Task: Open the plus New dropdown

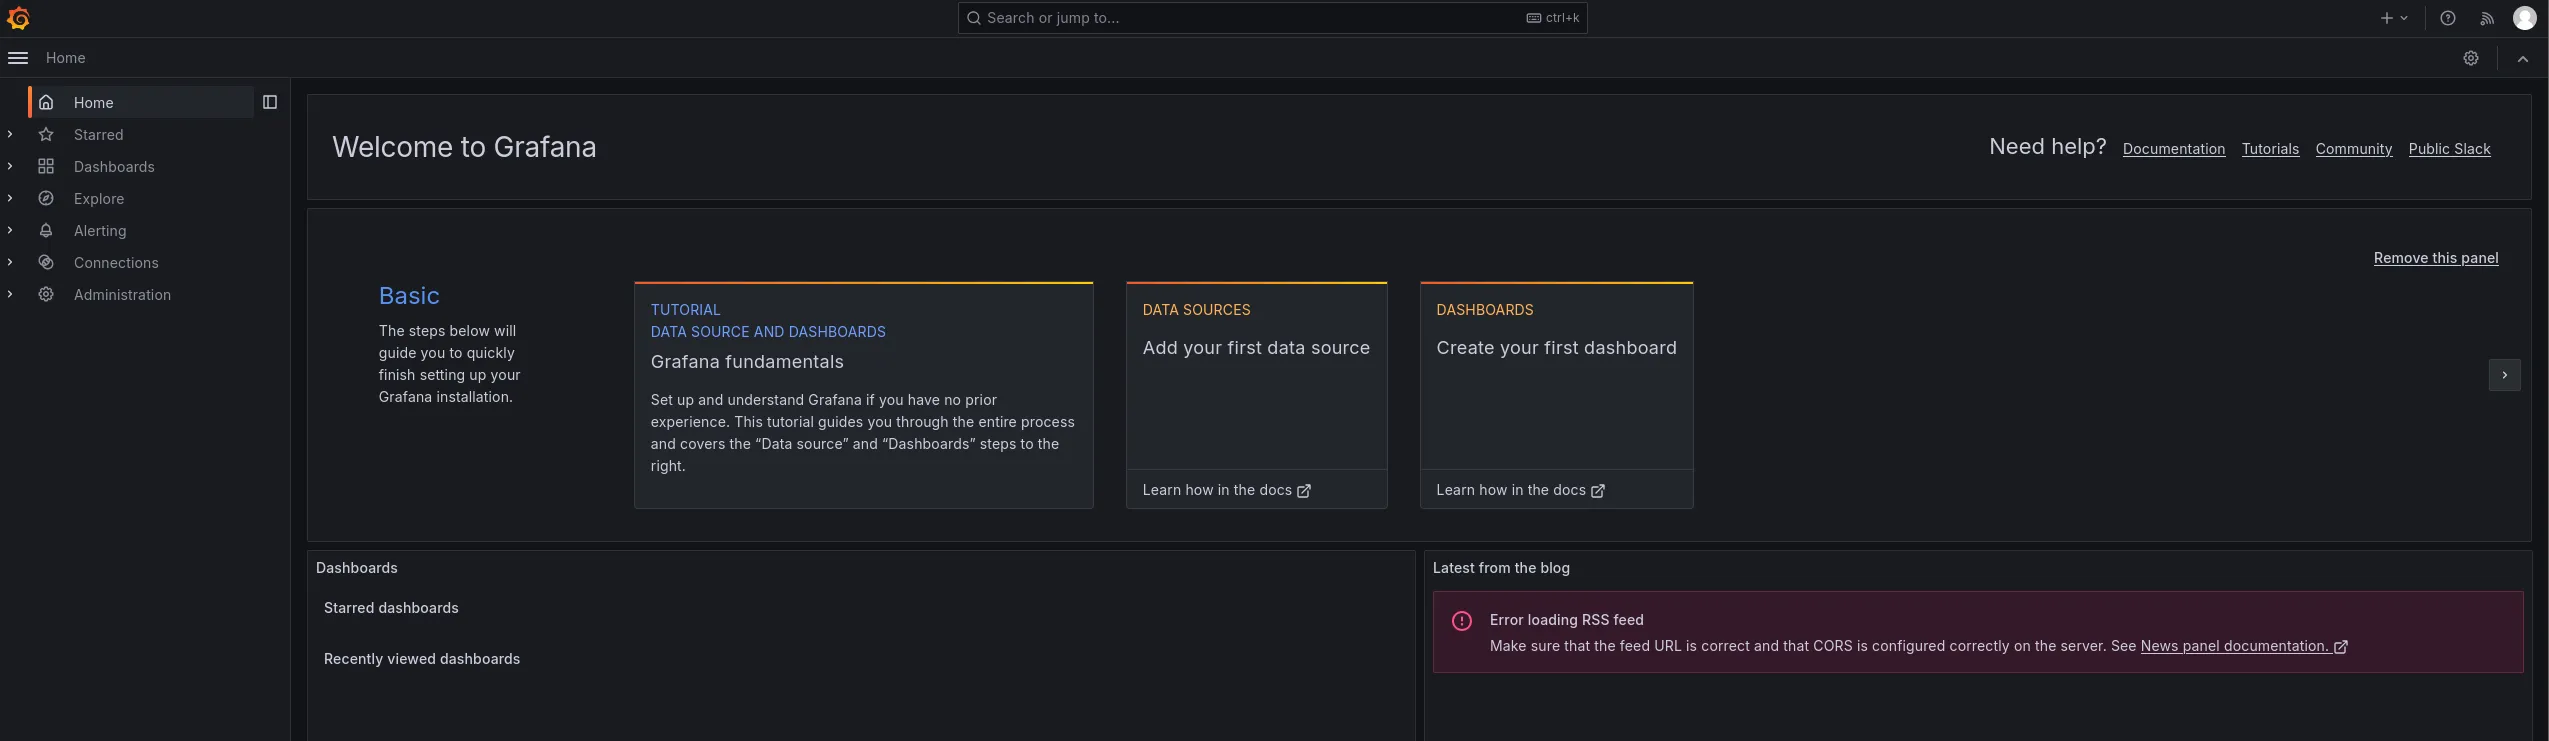Action: pyautogui.click(x=2394, y=18)
